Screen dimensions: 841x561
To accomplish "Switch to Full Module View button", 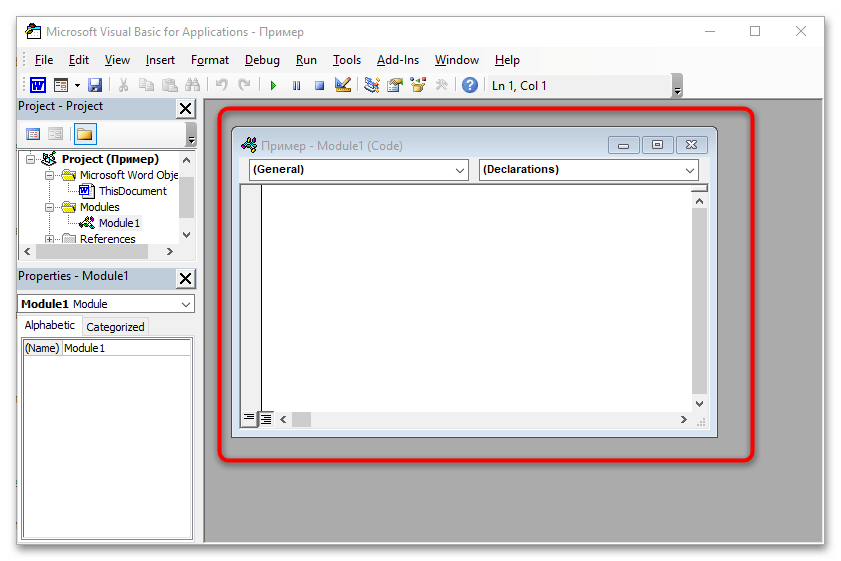I will [x=266, y=419].
